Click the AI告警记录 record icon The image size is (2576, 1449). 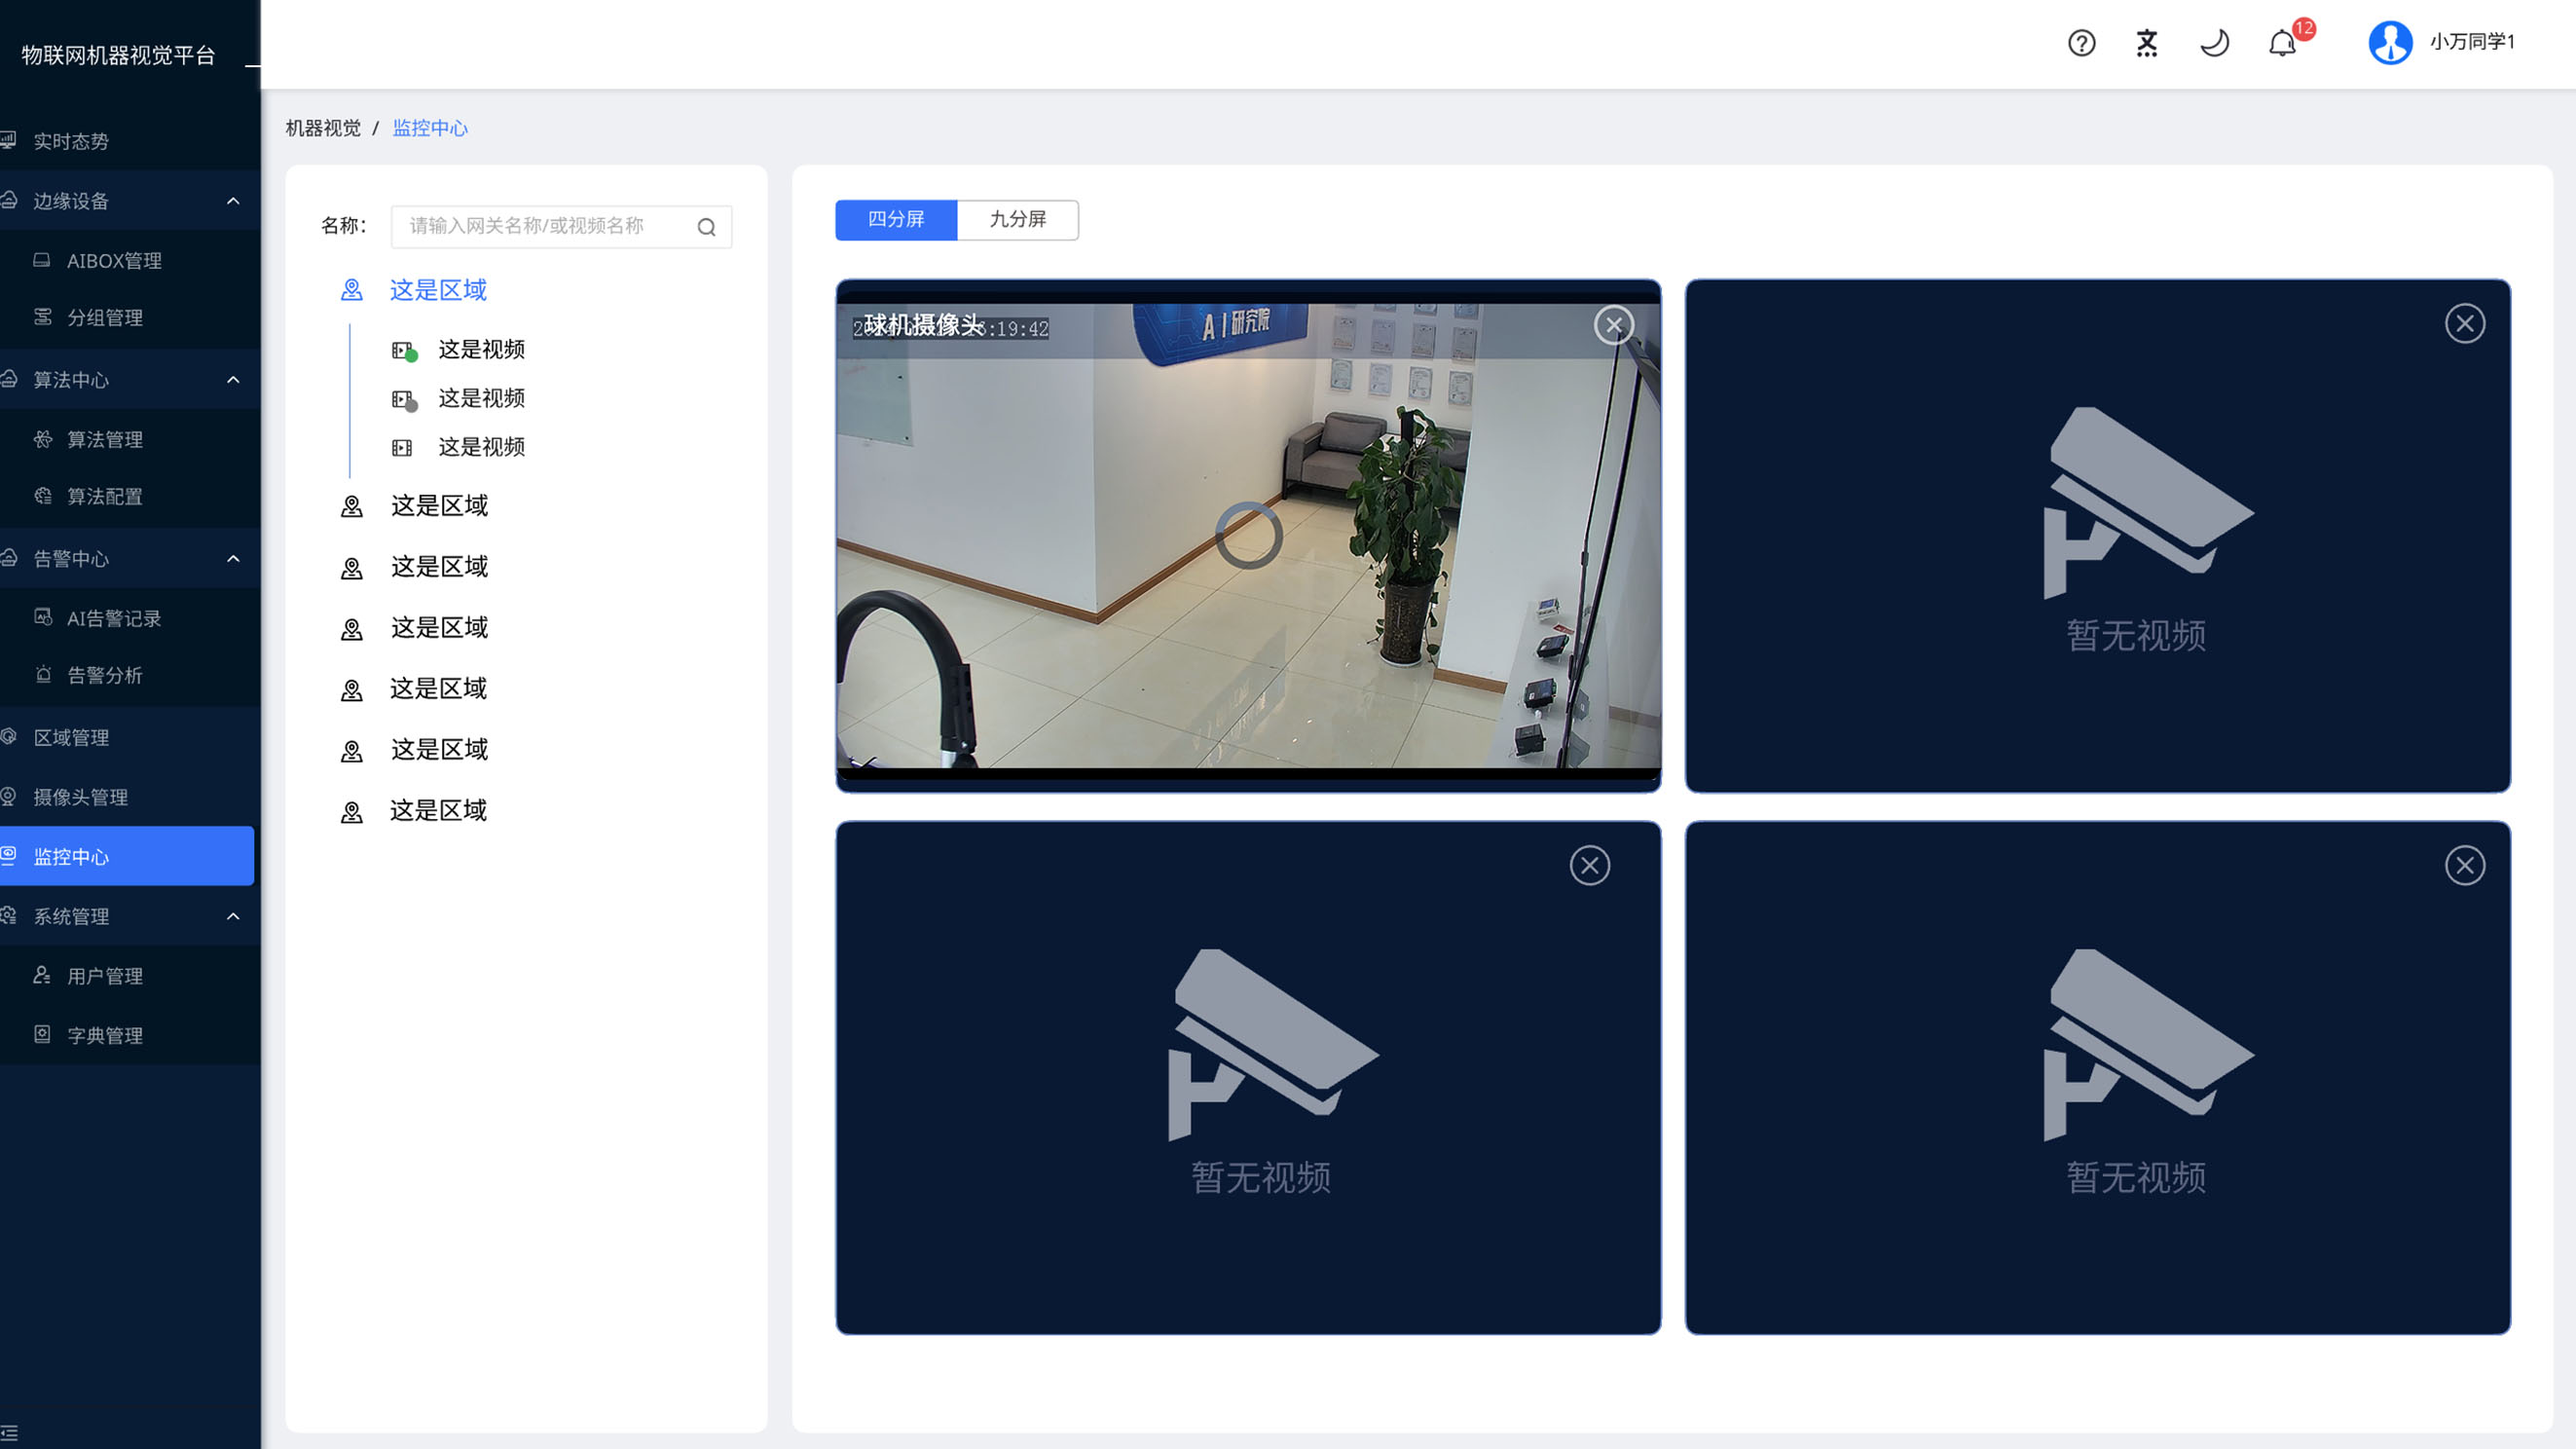click(42, 617)
